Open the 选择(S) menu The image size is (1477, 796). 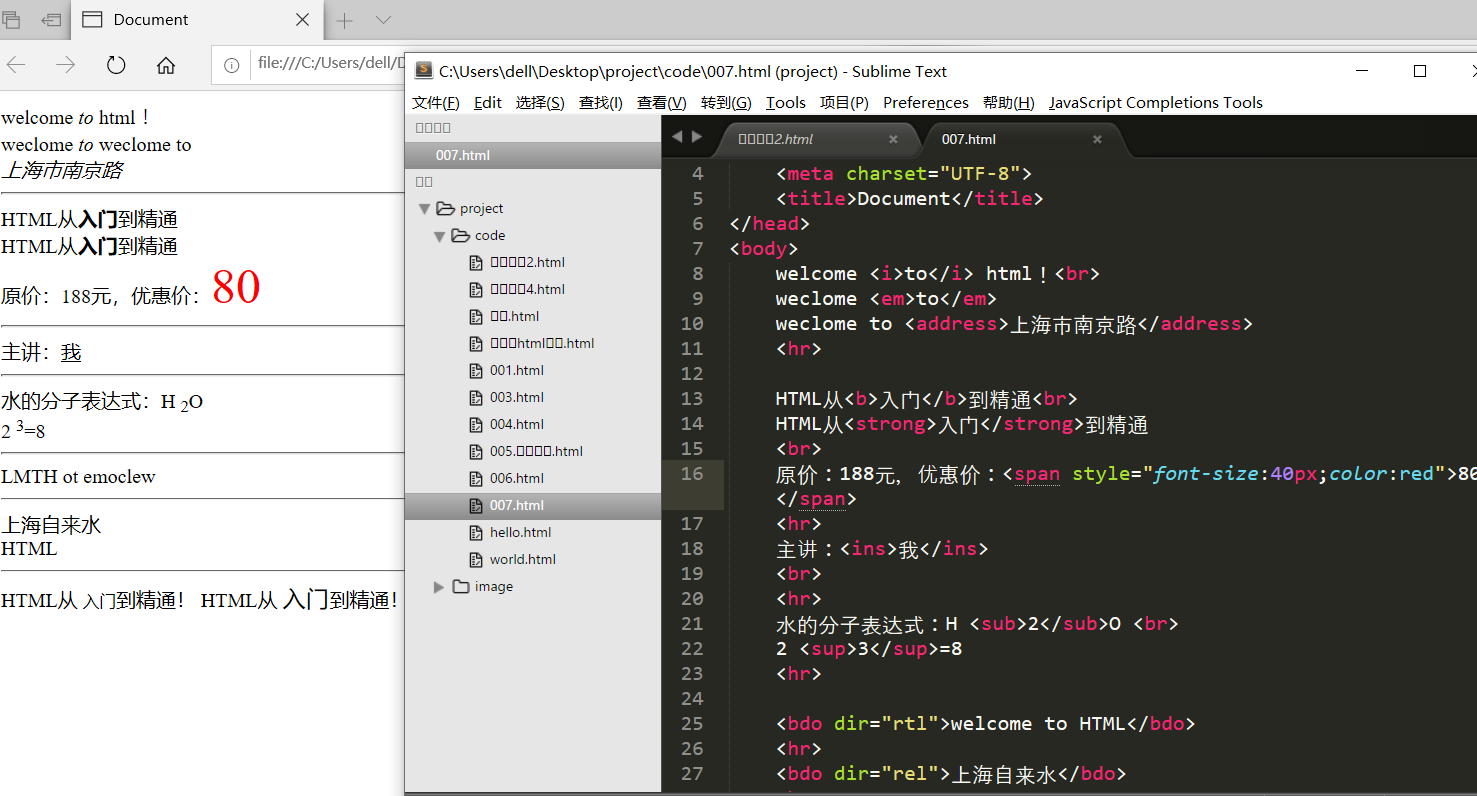[540, 102]
